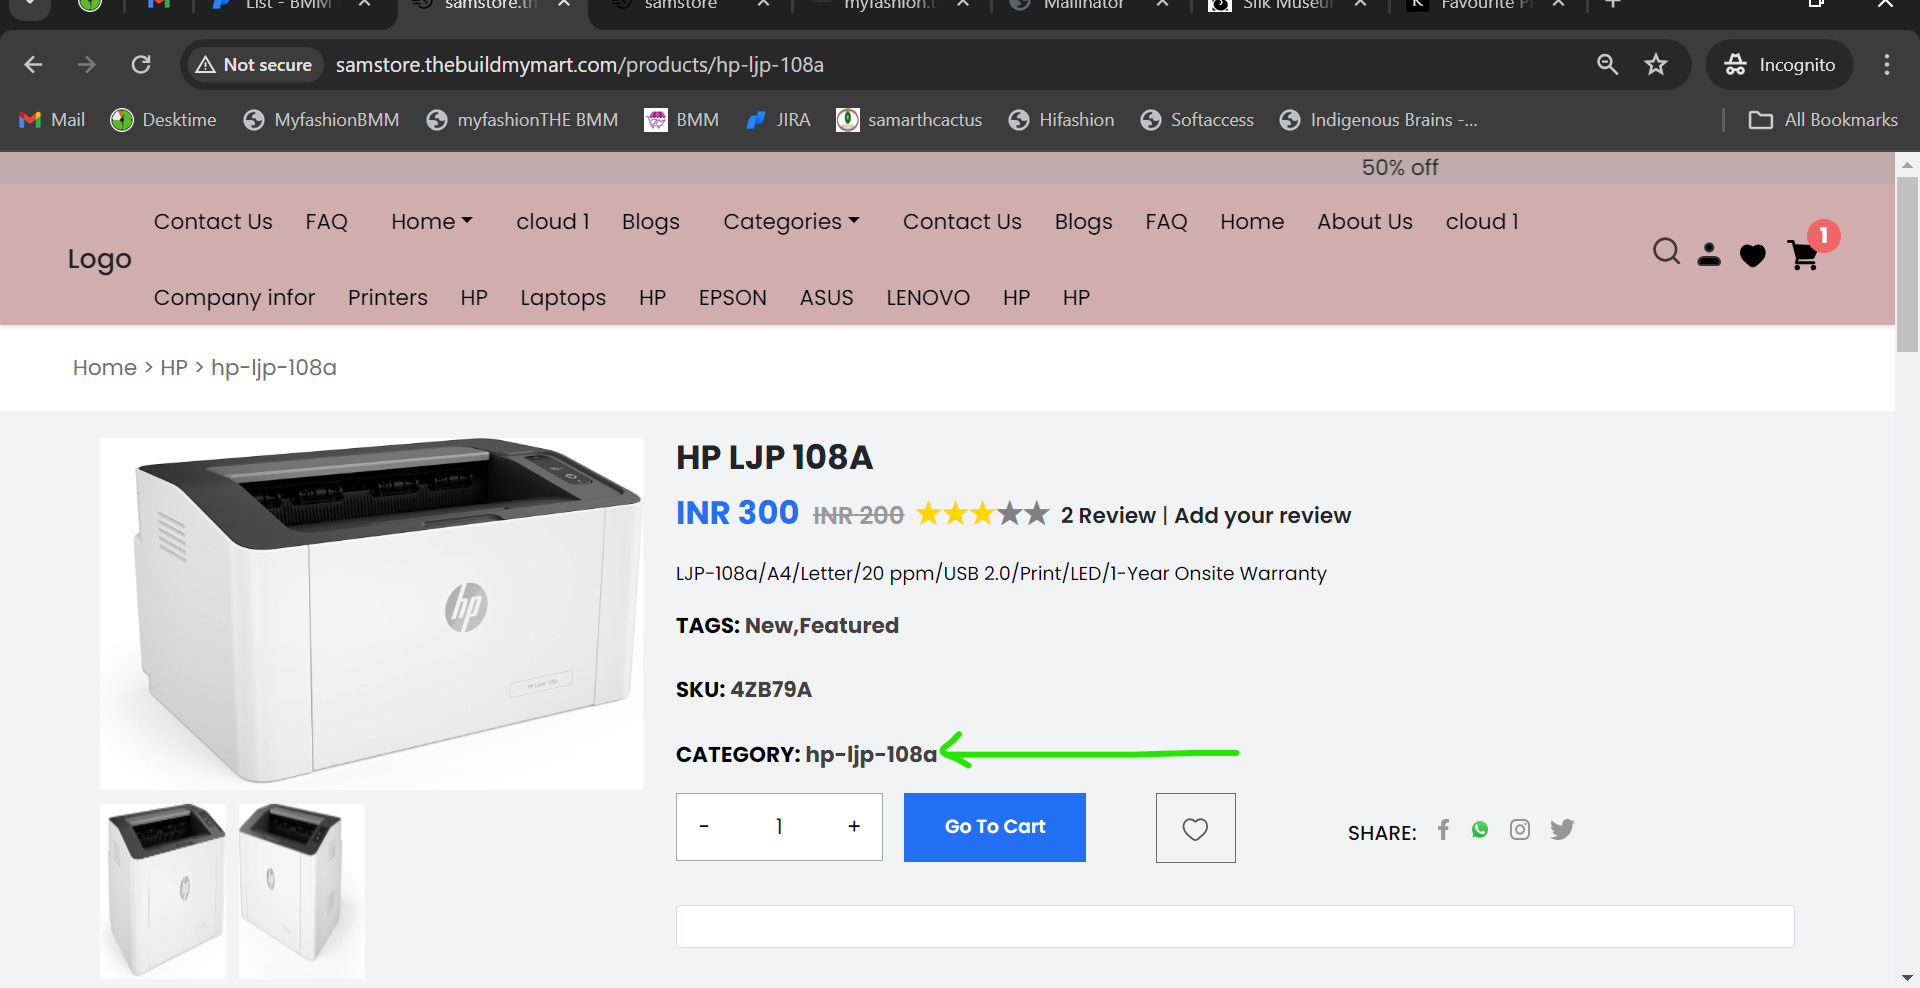Open the myfashionTHE BMM bookmark
Screen dimensions: 1920x988
pyautogui.click(x=522, y=120)
